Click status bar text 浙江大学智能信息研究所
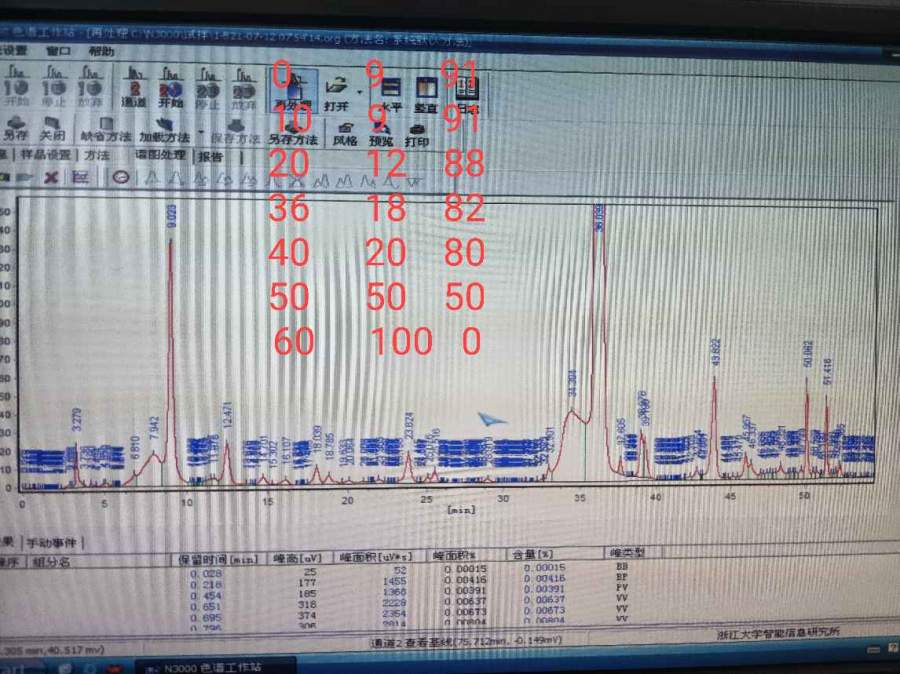Image resolution: width=900 pixels, height=674 pixels. [778, 632]
